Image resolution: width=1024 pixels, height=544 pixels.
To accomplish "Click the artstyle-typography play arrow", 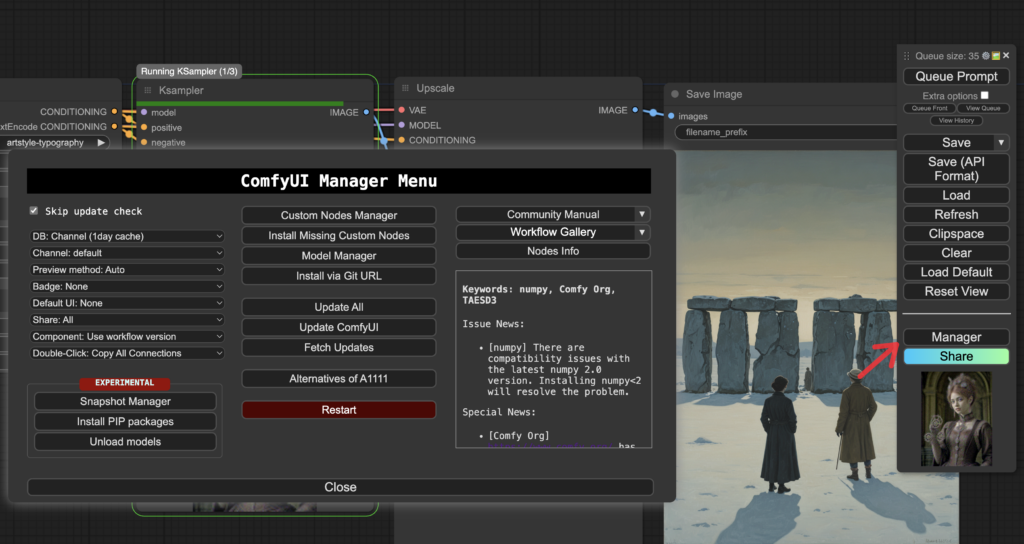I will coord(101,143).
